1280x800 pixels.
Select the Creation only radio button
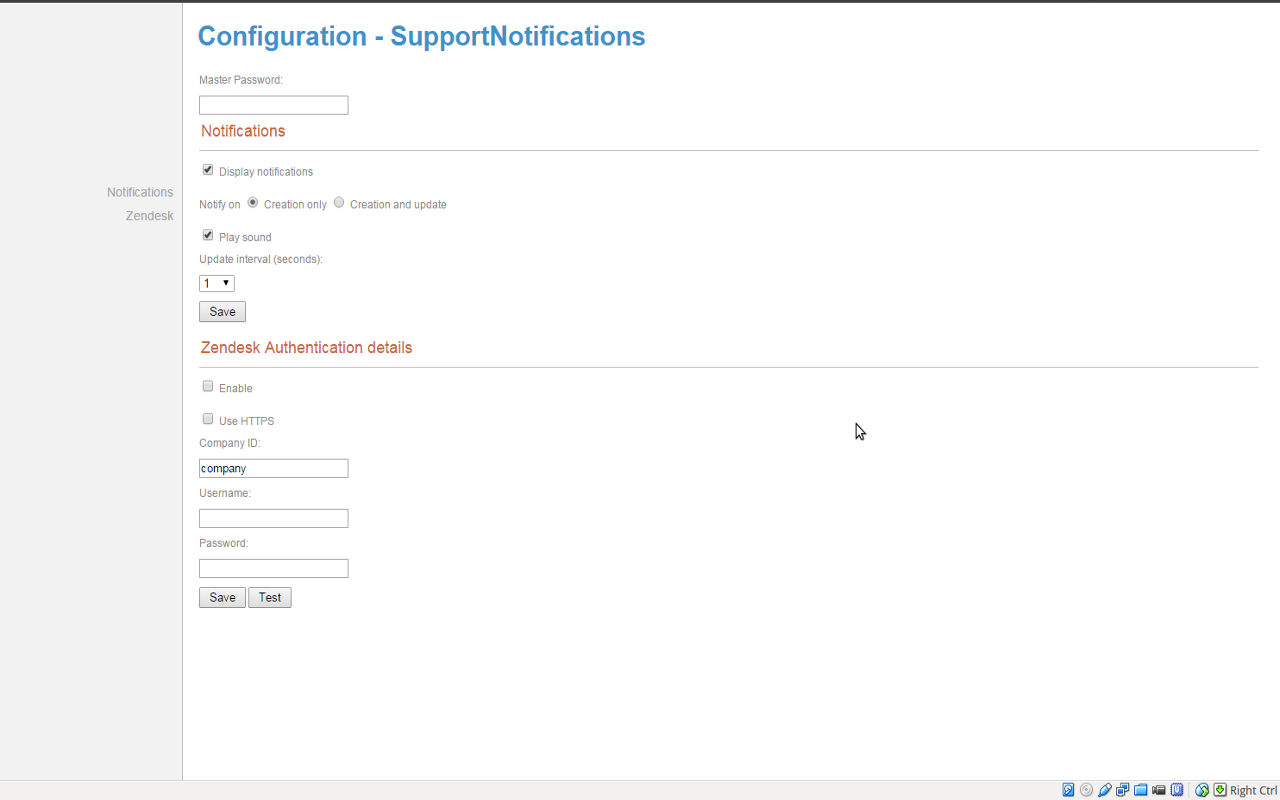(253, 202)
